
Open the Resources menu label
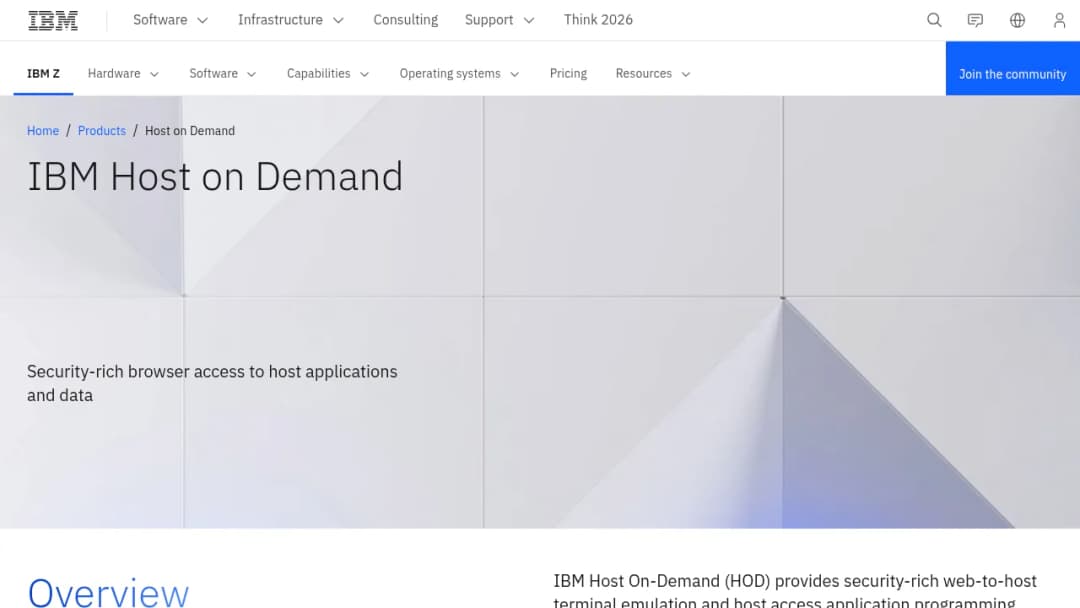point(643,74)
